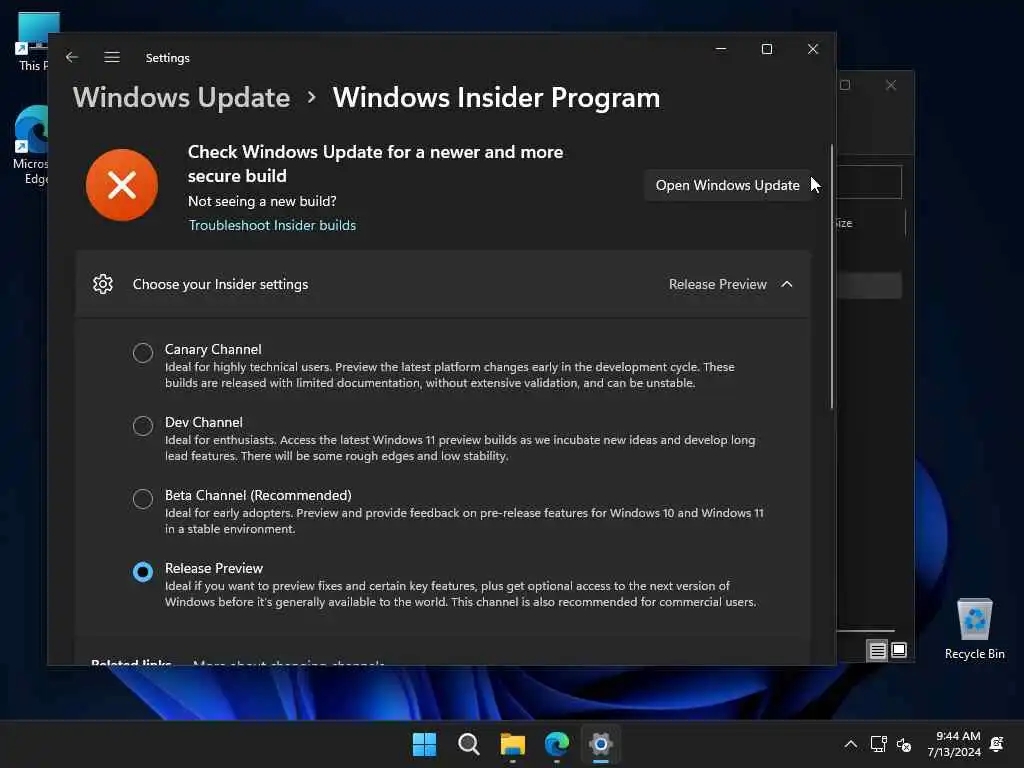Viewport: 1024px width, 768px height.
Task: Open the network status tray icon
Action: click(878, 744)
